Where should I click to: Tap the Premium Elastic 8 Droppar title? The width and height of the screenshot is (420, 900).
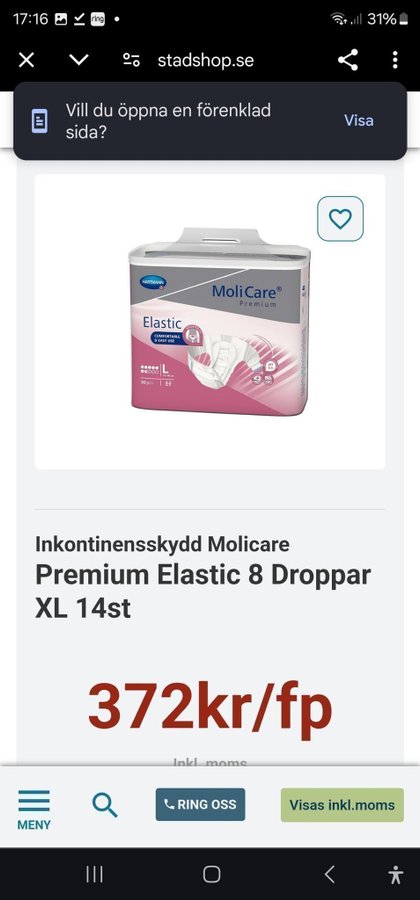203,575
